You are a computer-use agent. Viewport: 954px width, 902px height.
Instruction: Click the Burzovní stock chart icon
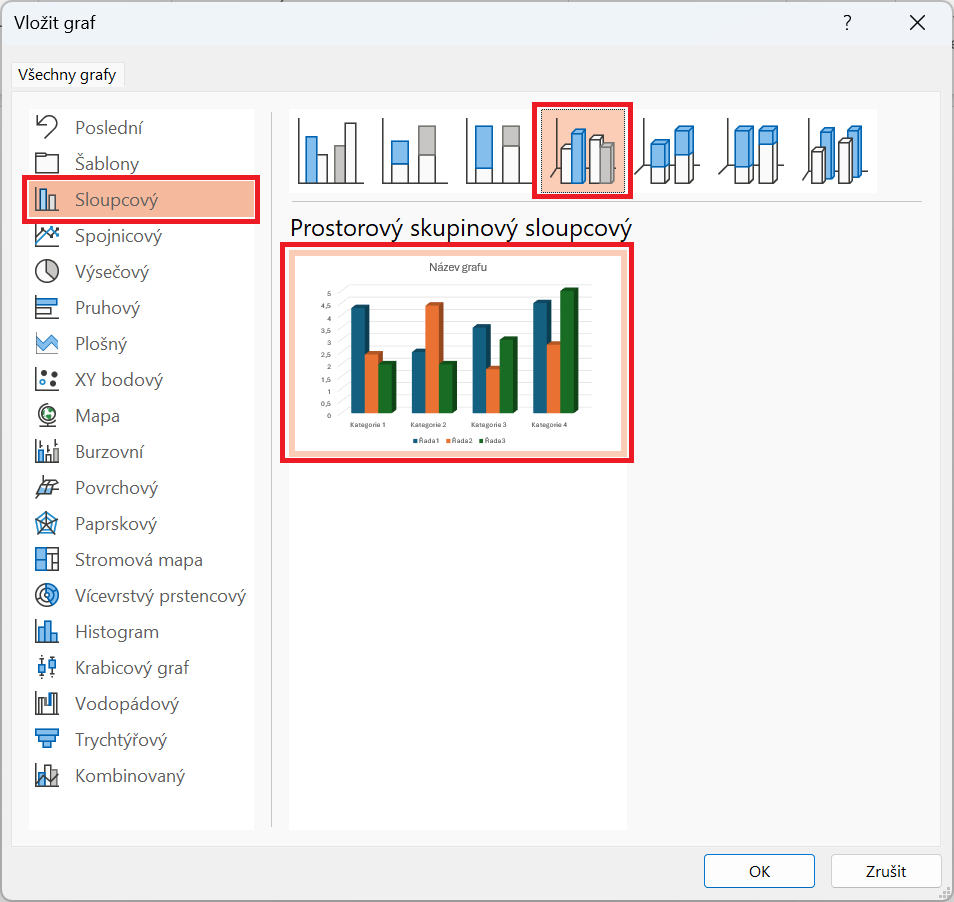click(47, 451)
